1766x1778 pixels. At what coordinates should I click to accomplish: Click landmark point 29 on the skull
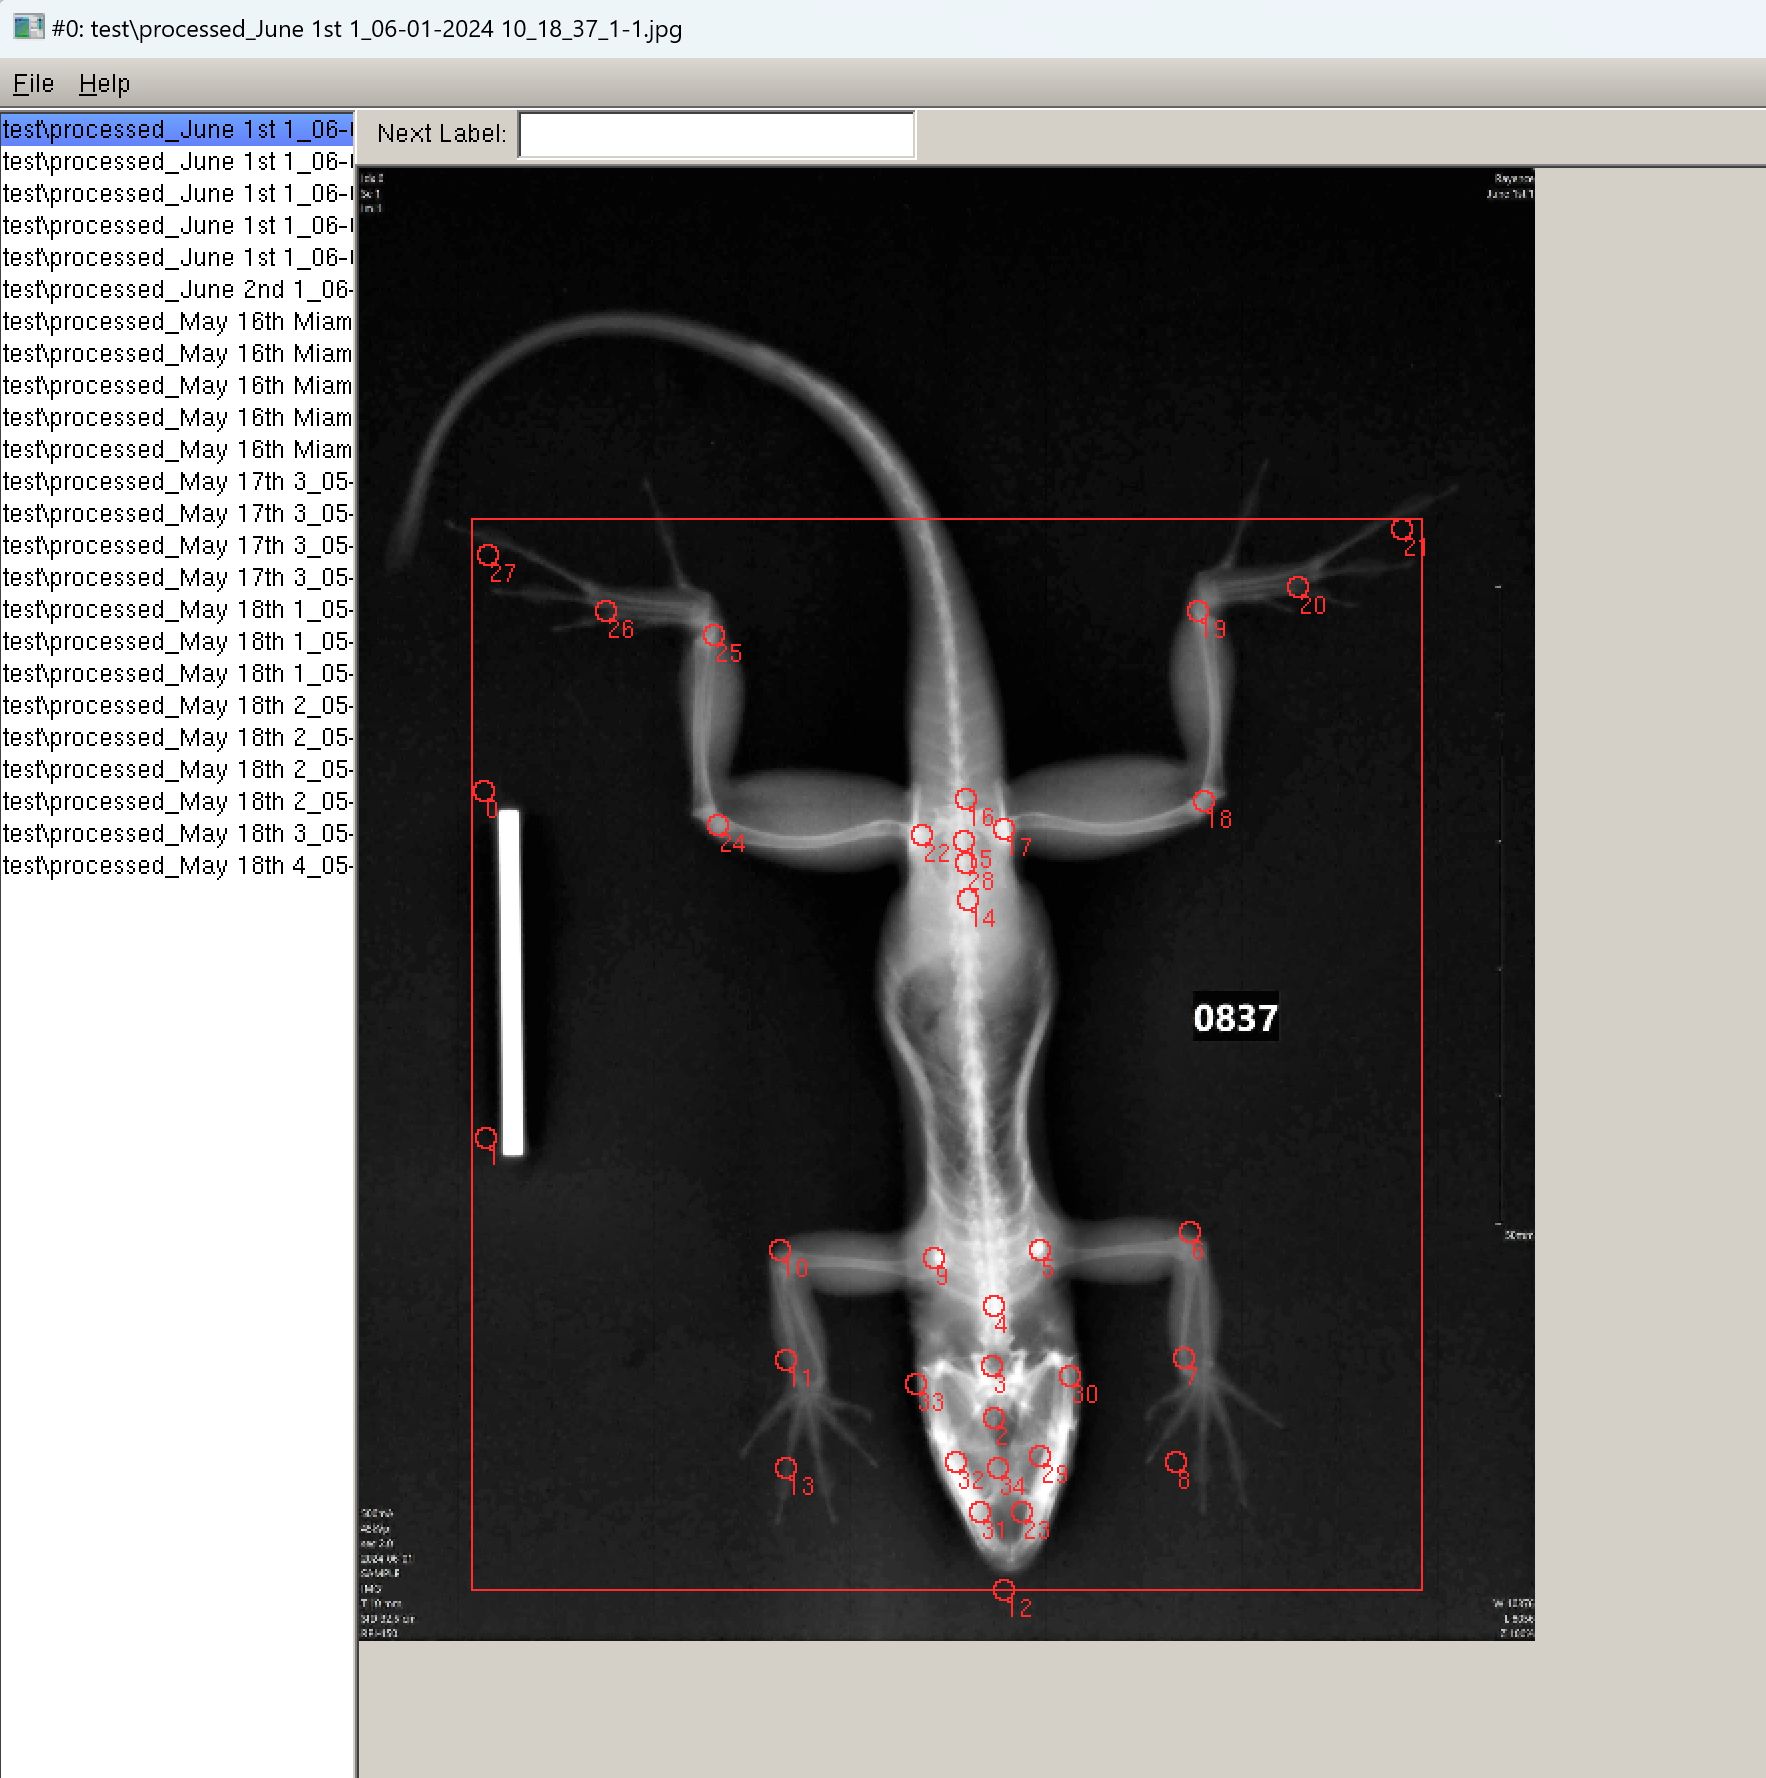pos(1040,1456)
